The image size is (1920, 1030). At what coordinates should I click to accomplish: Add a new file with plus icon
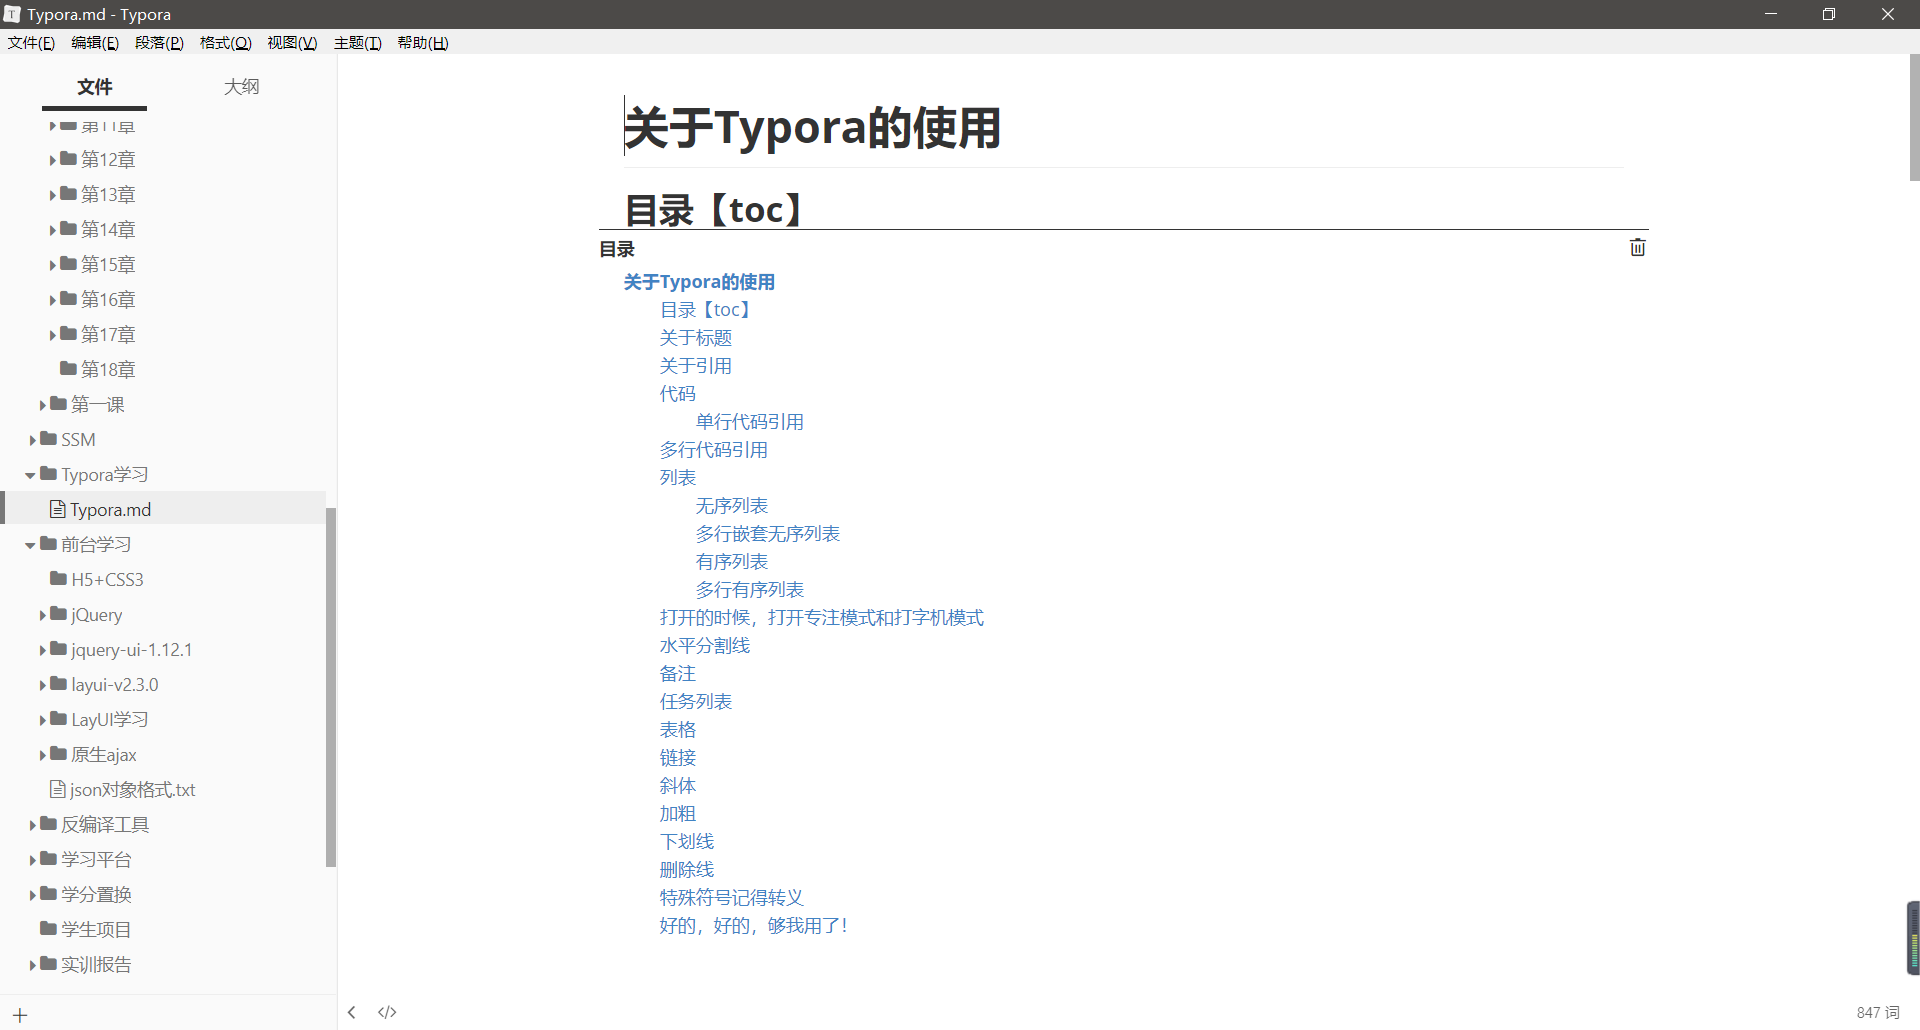click(20, 1015)
